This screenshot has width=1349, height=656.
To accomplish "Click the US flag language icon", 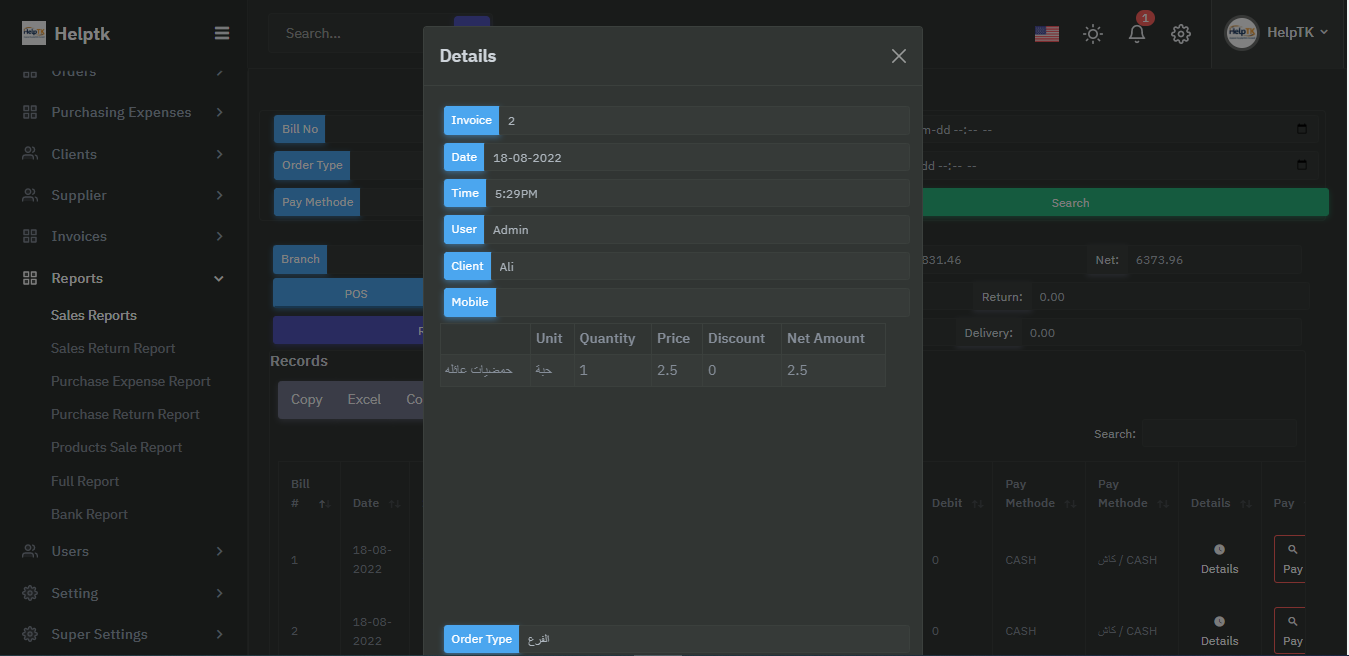I will pos(1046,34).
